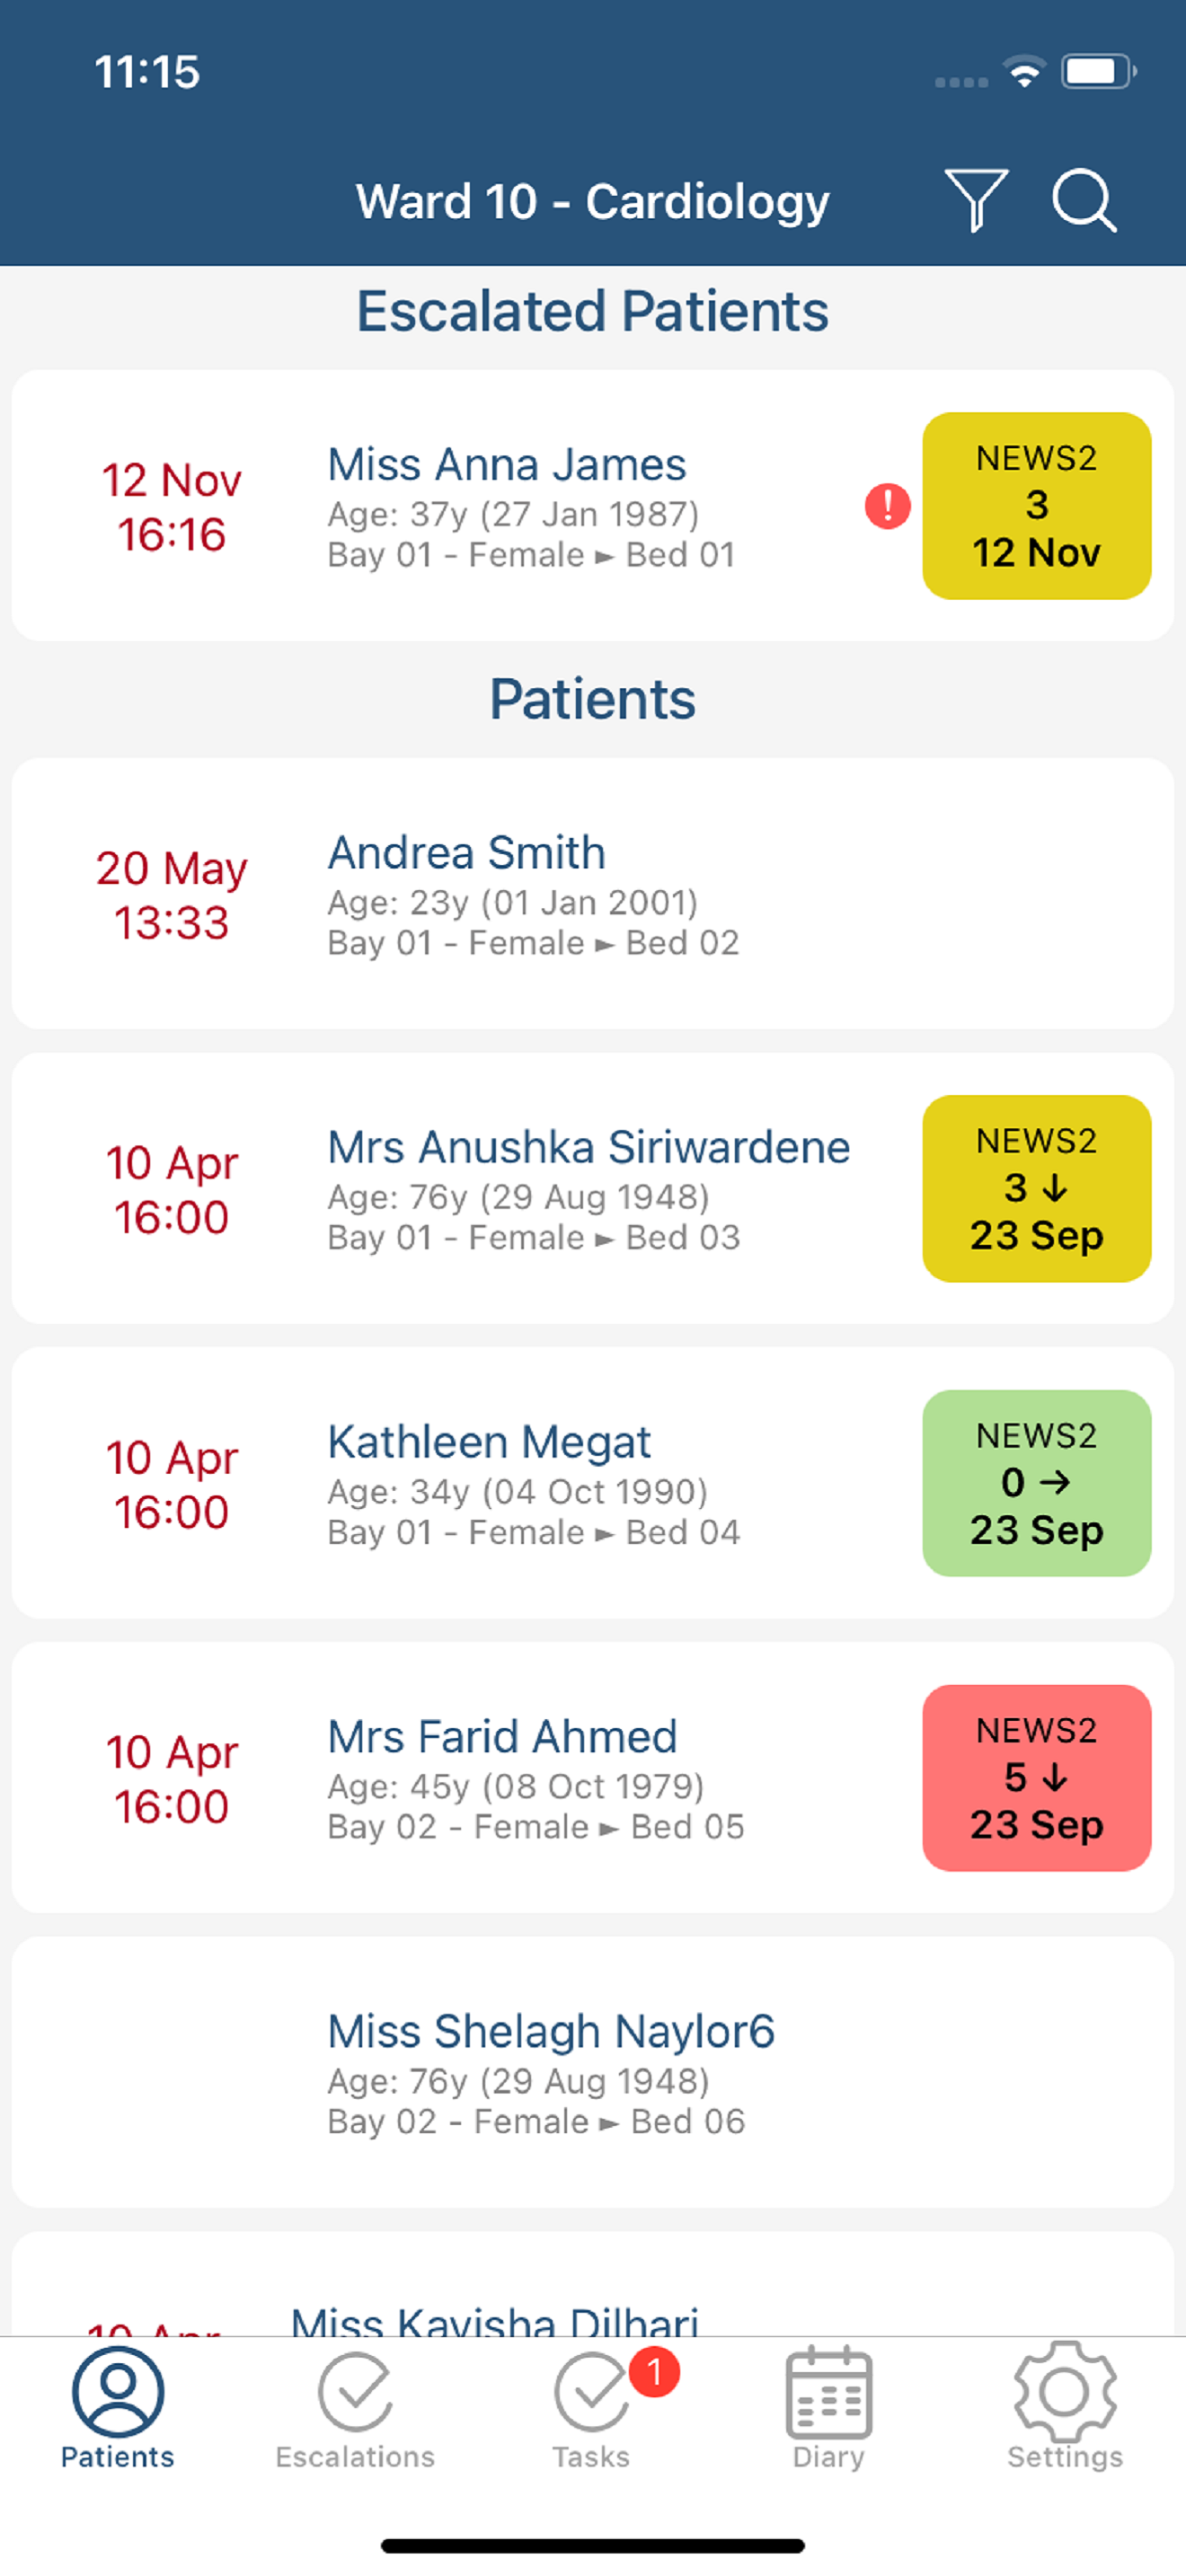1186x2576 pixels.
Task: Open Andrea Smith patient record
Action: coord(593,893)
